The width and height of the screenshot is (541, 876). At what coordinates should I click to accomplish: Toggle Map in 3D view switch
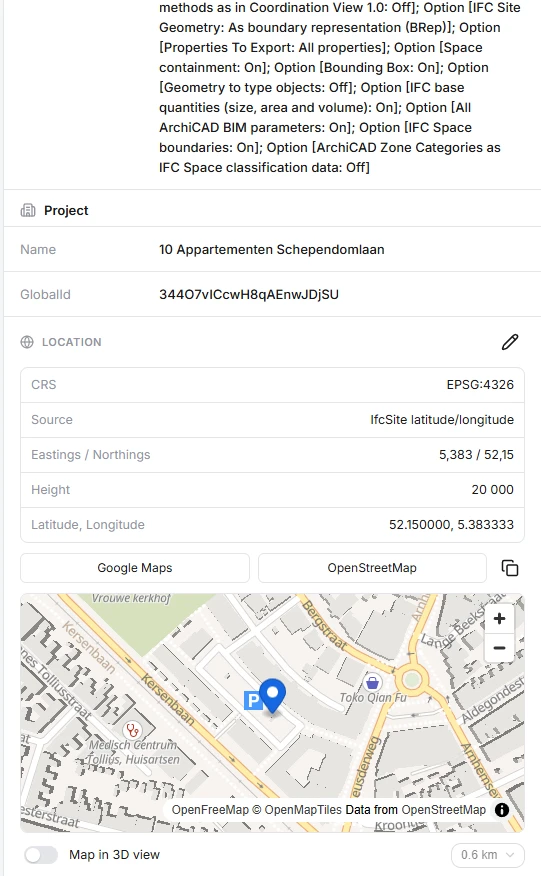(x=41, y=855)
